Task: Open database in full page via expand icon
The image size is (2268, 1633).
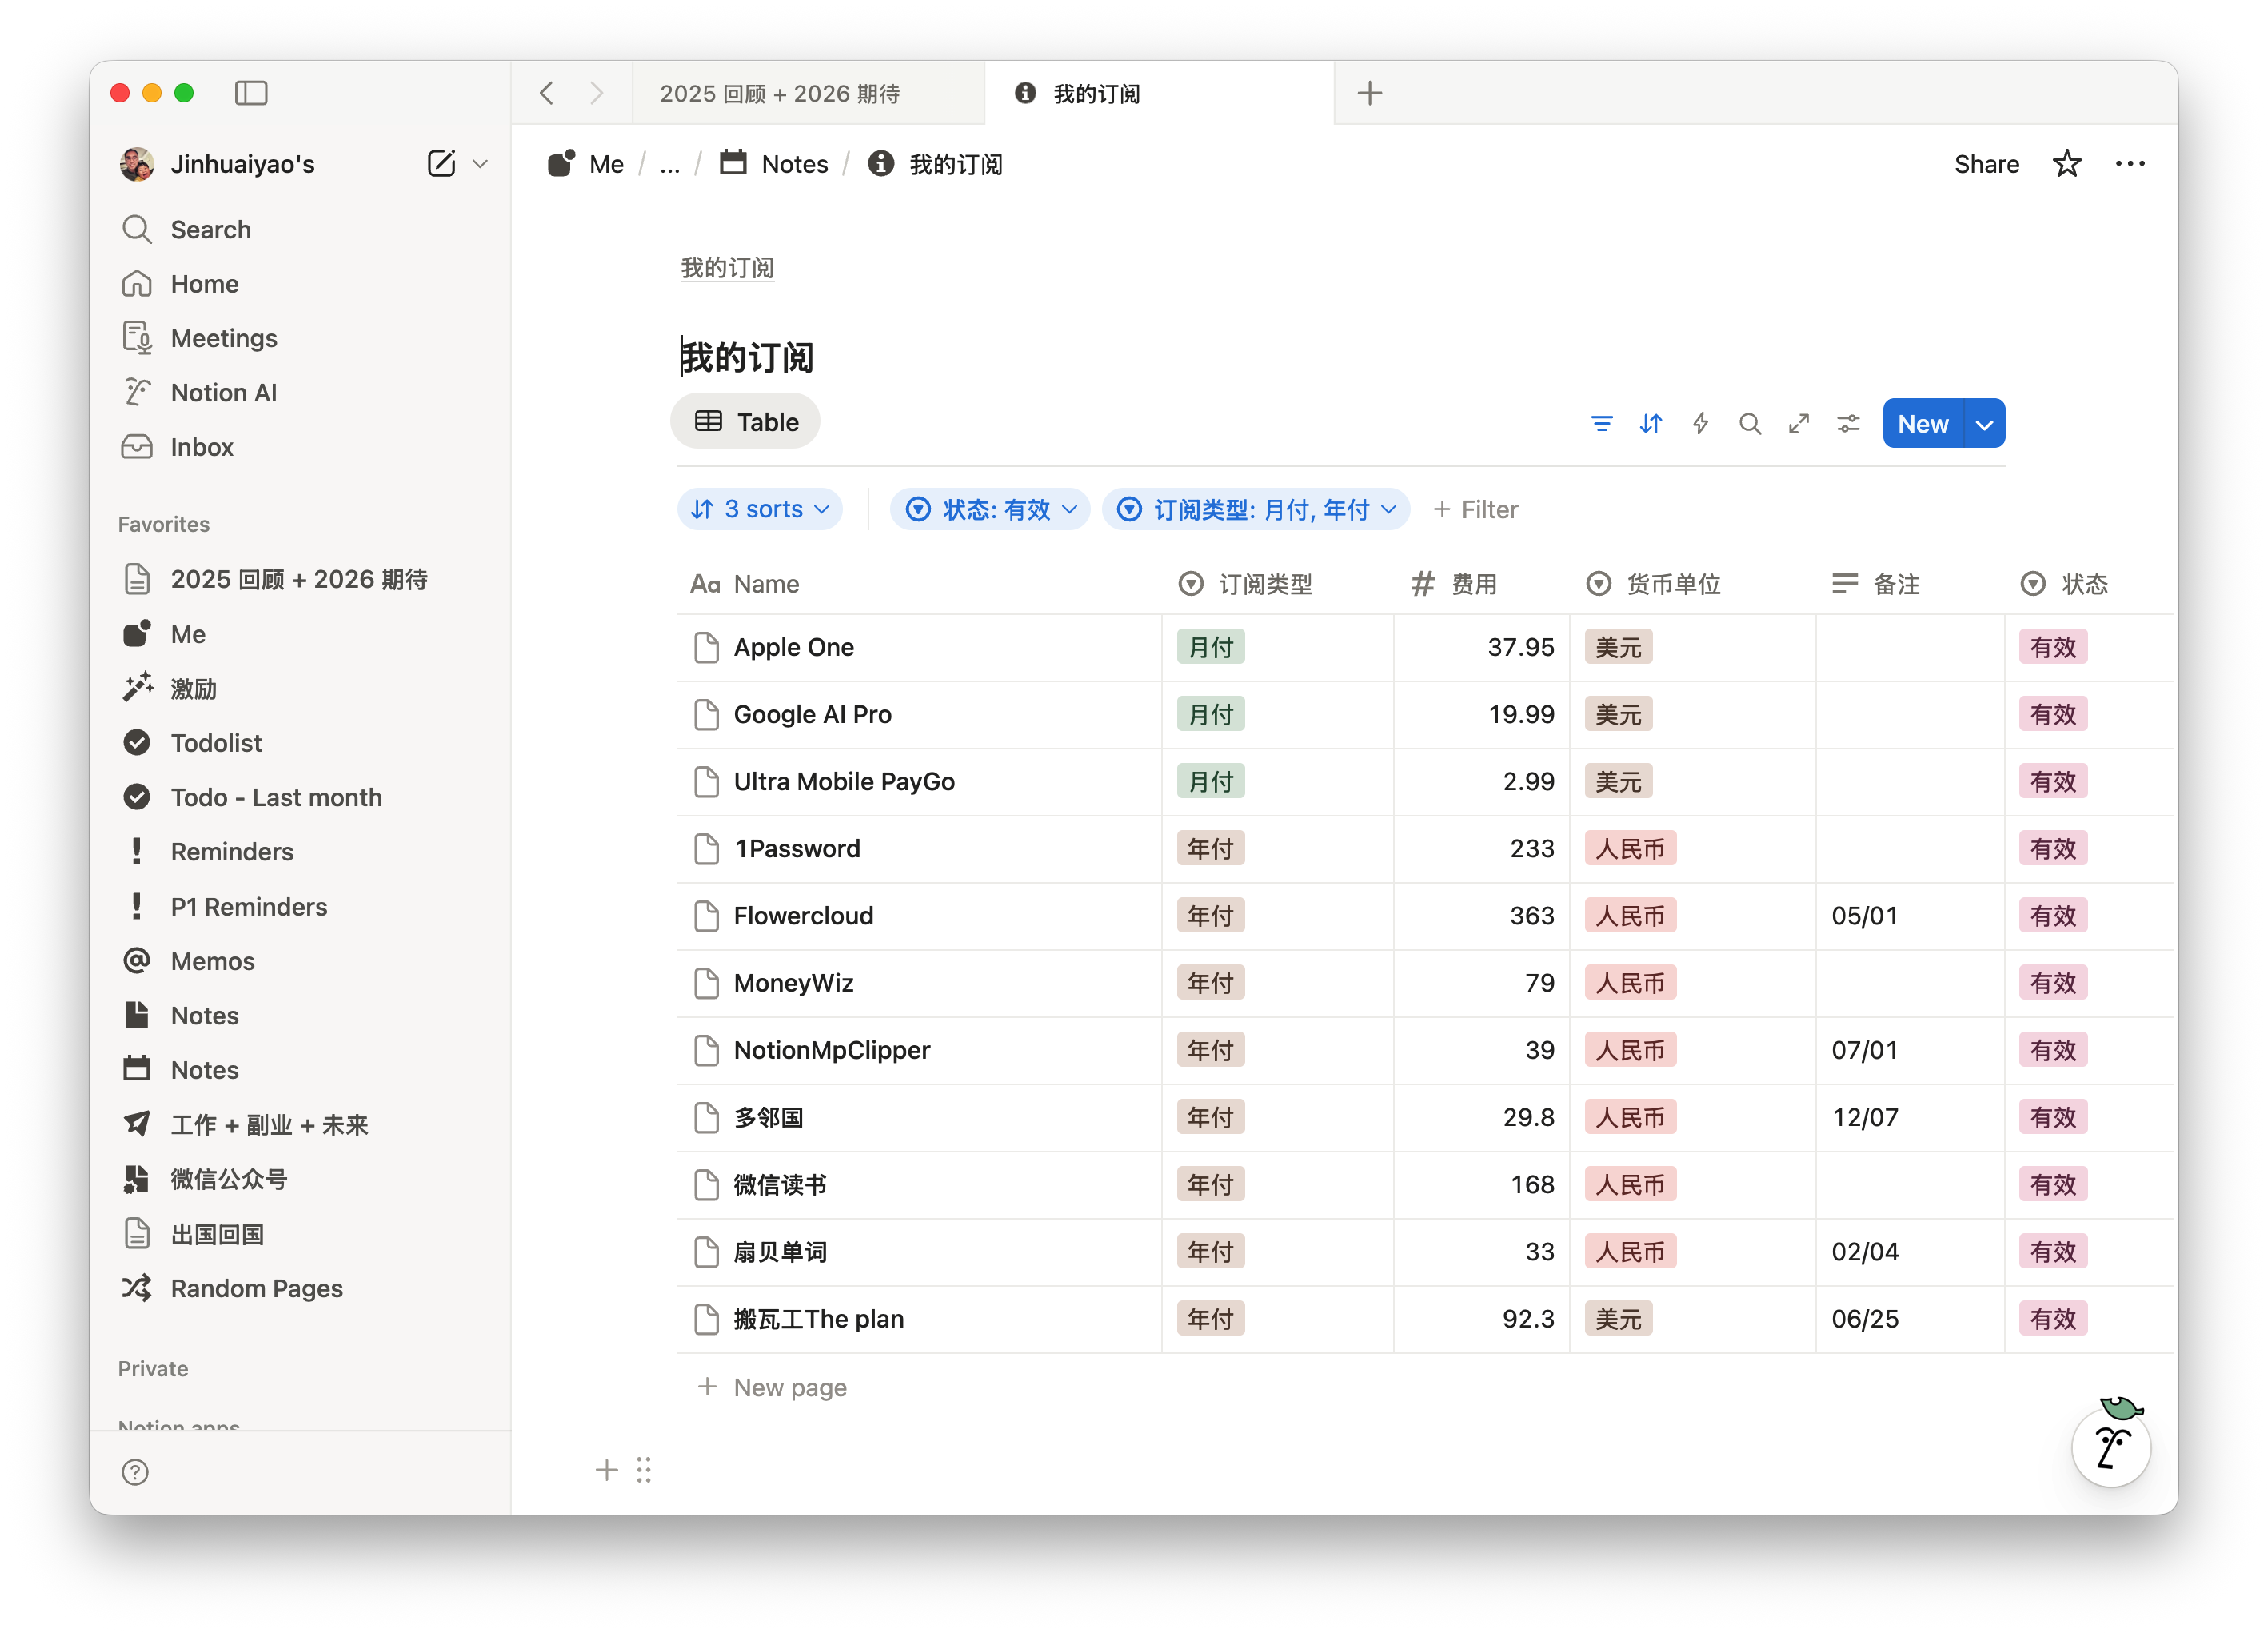Action: 1798,424
